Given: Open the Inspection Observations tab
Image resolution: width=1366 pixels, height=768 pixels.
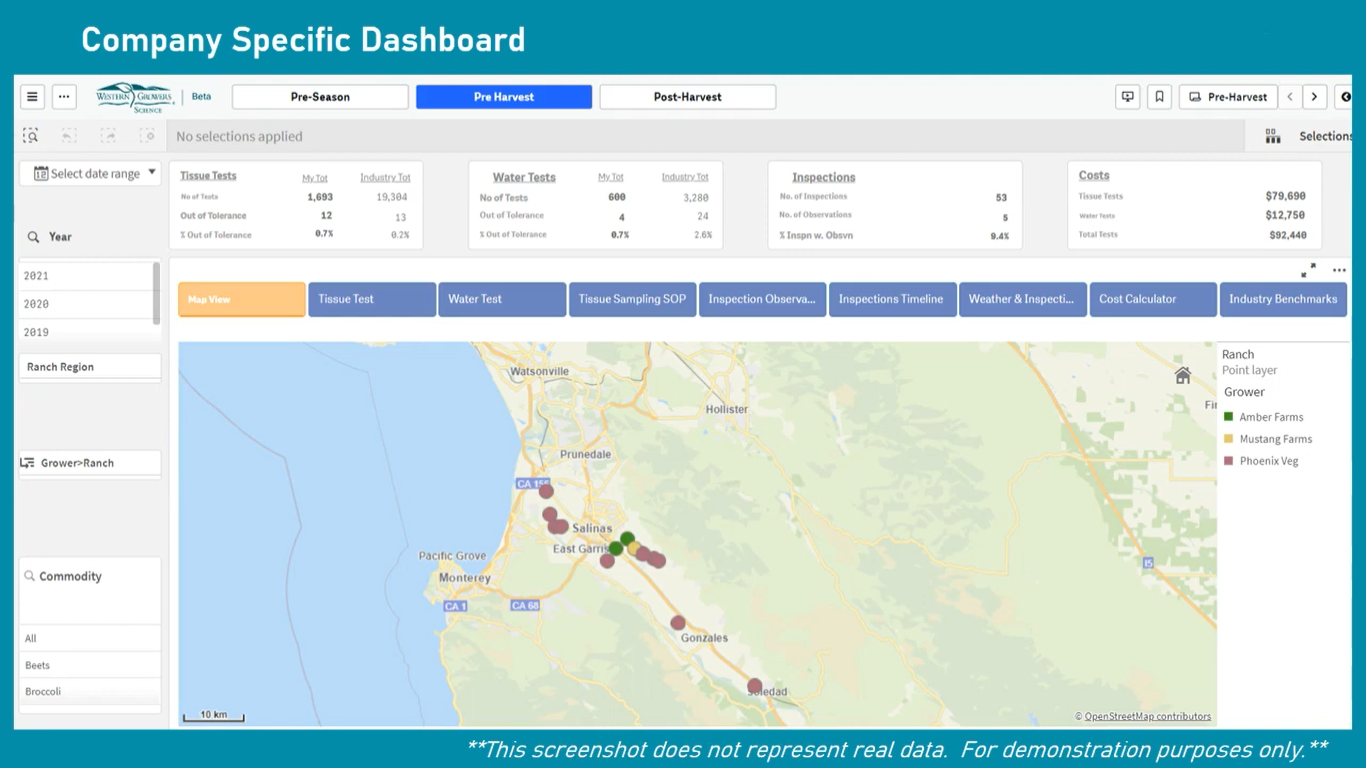Looking at the screenshot, I should coord(762,299).
